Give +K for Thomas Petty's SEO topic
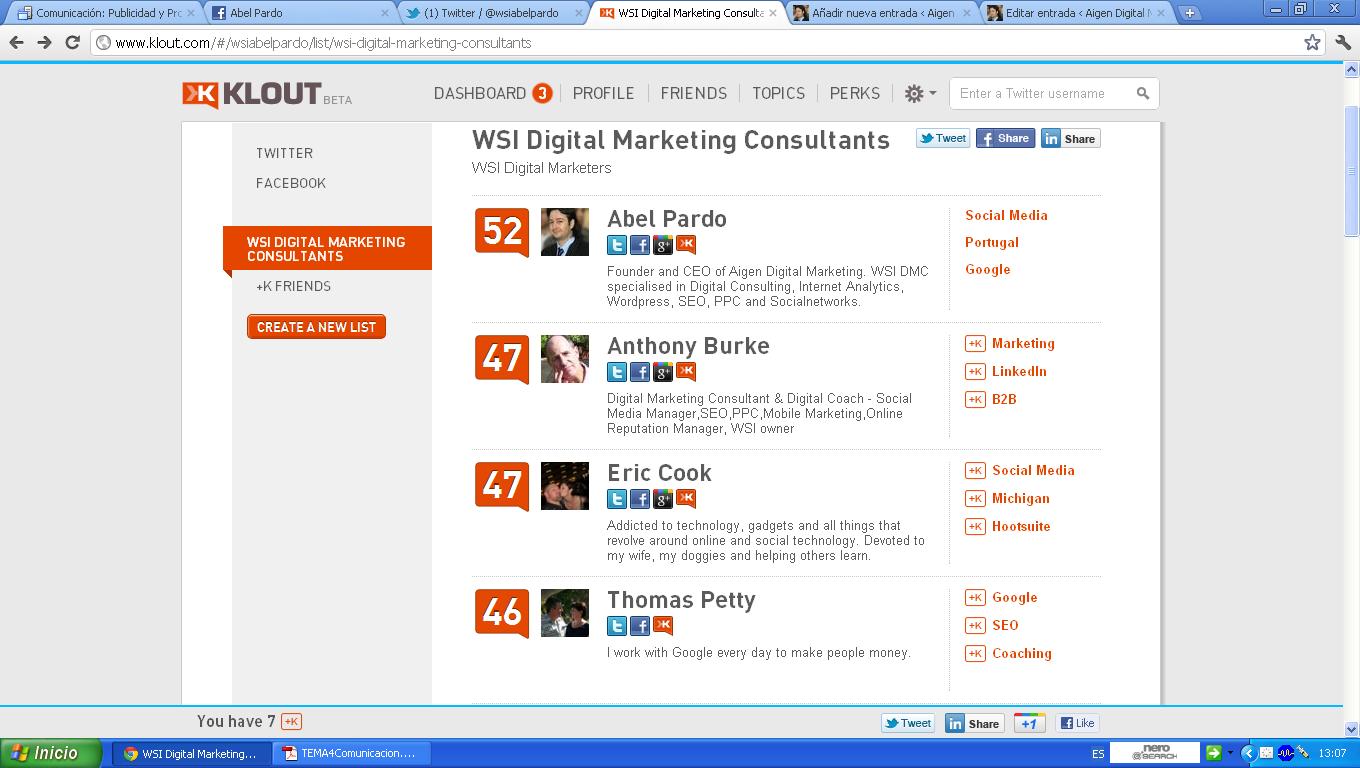The height and width of the screenshot is (768, 1360). click(x=975, y=625)
